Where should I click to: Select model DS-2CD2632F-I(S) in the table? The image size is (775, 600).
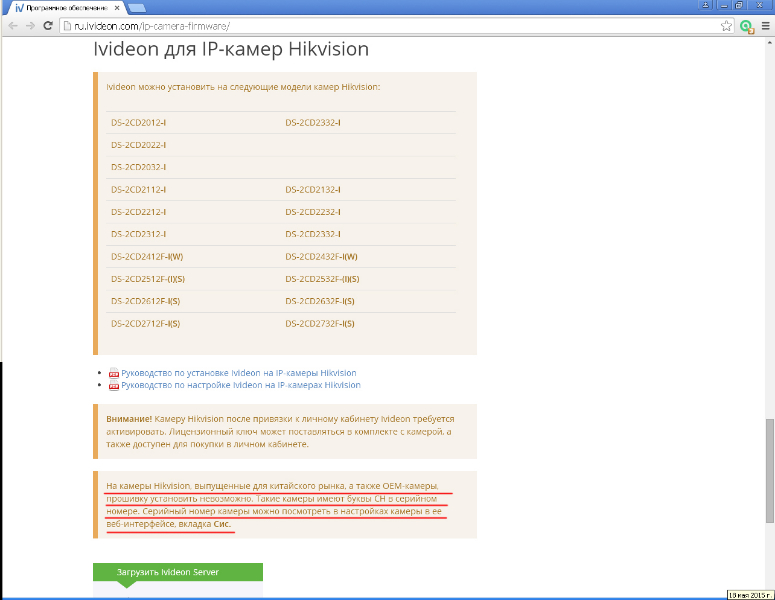[320, 301]
